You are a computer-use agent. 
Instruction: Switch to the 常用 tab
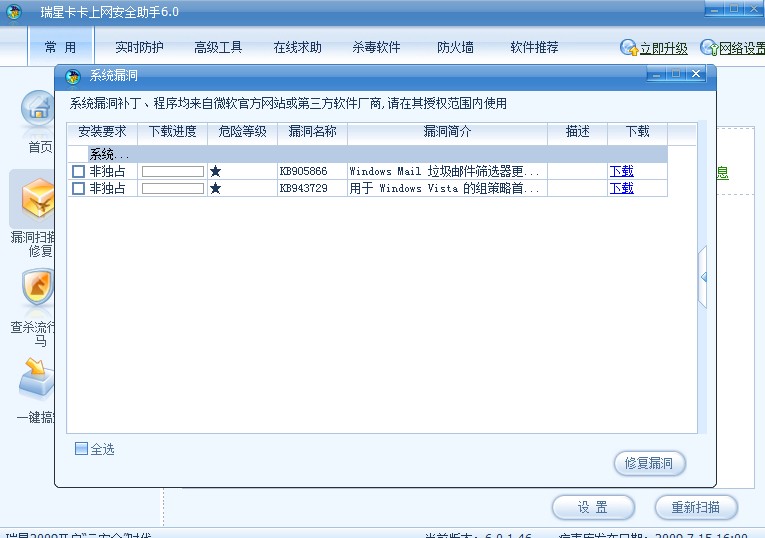(x=60, y=47)
